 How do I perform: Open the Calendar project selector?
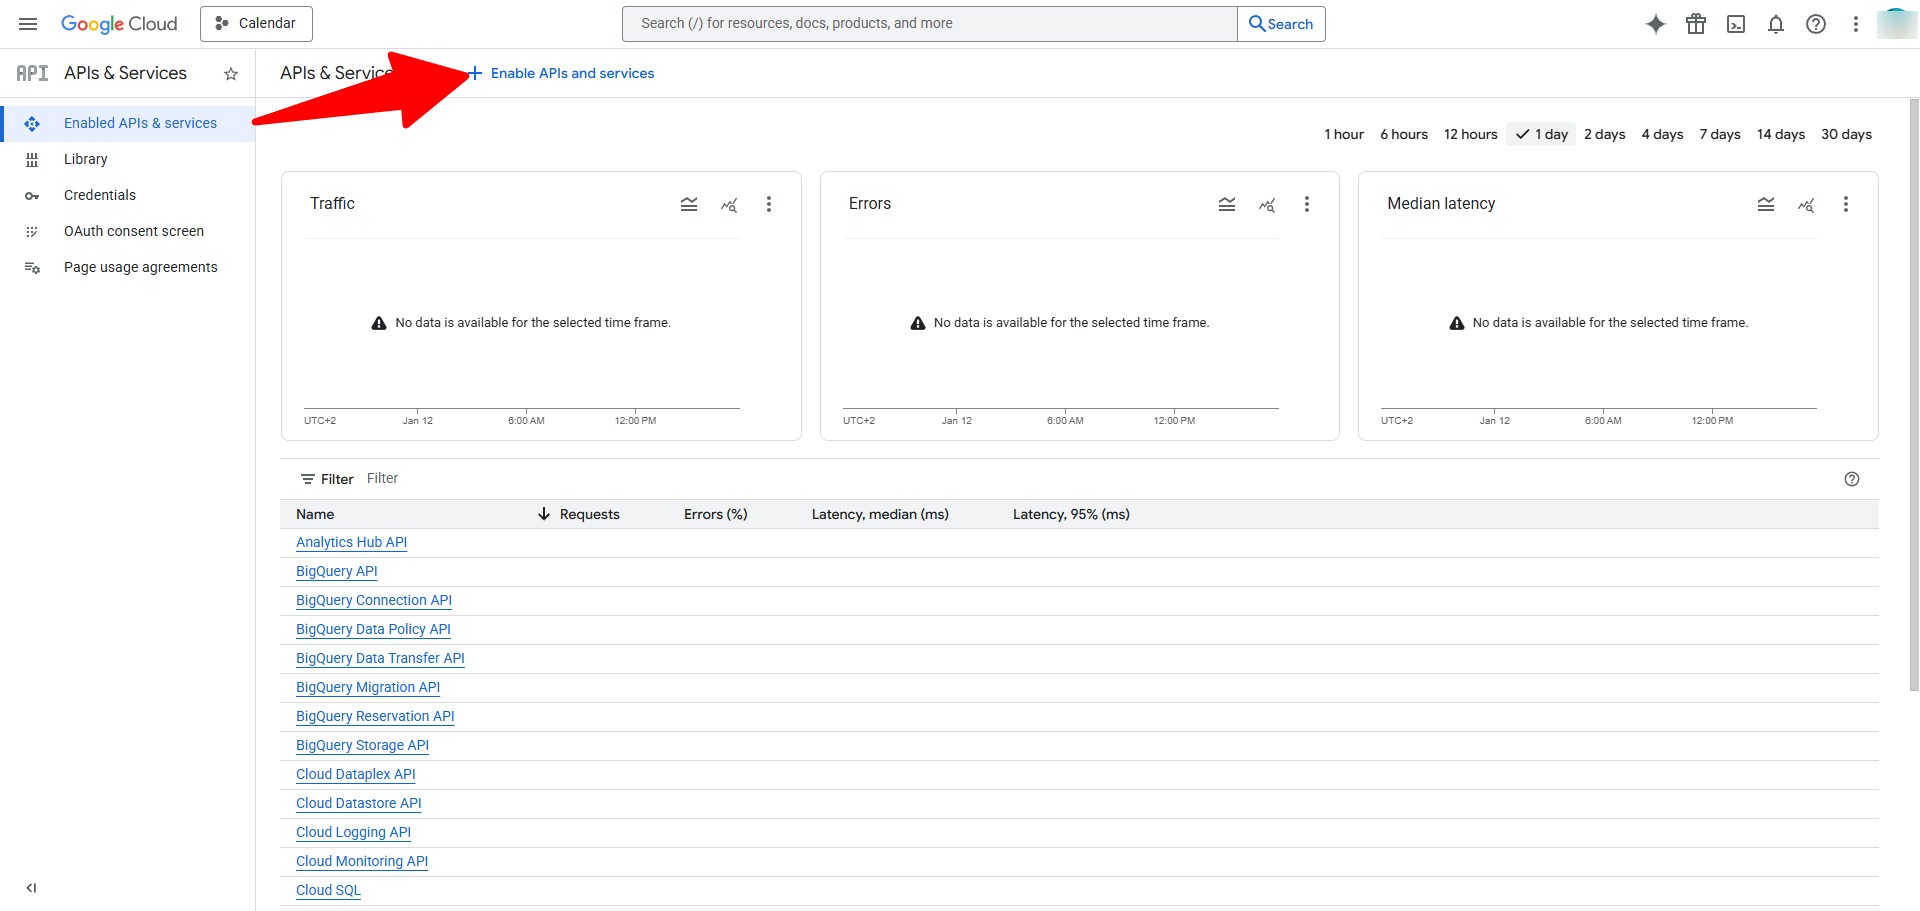(x=256, y=24)
